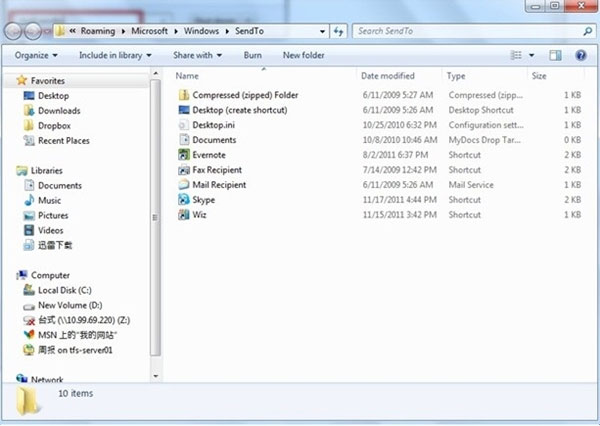This screenshot has width=600, height=426.
Task: Select Network in the navigation pane
Action: tap(47, 379)
